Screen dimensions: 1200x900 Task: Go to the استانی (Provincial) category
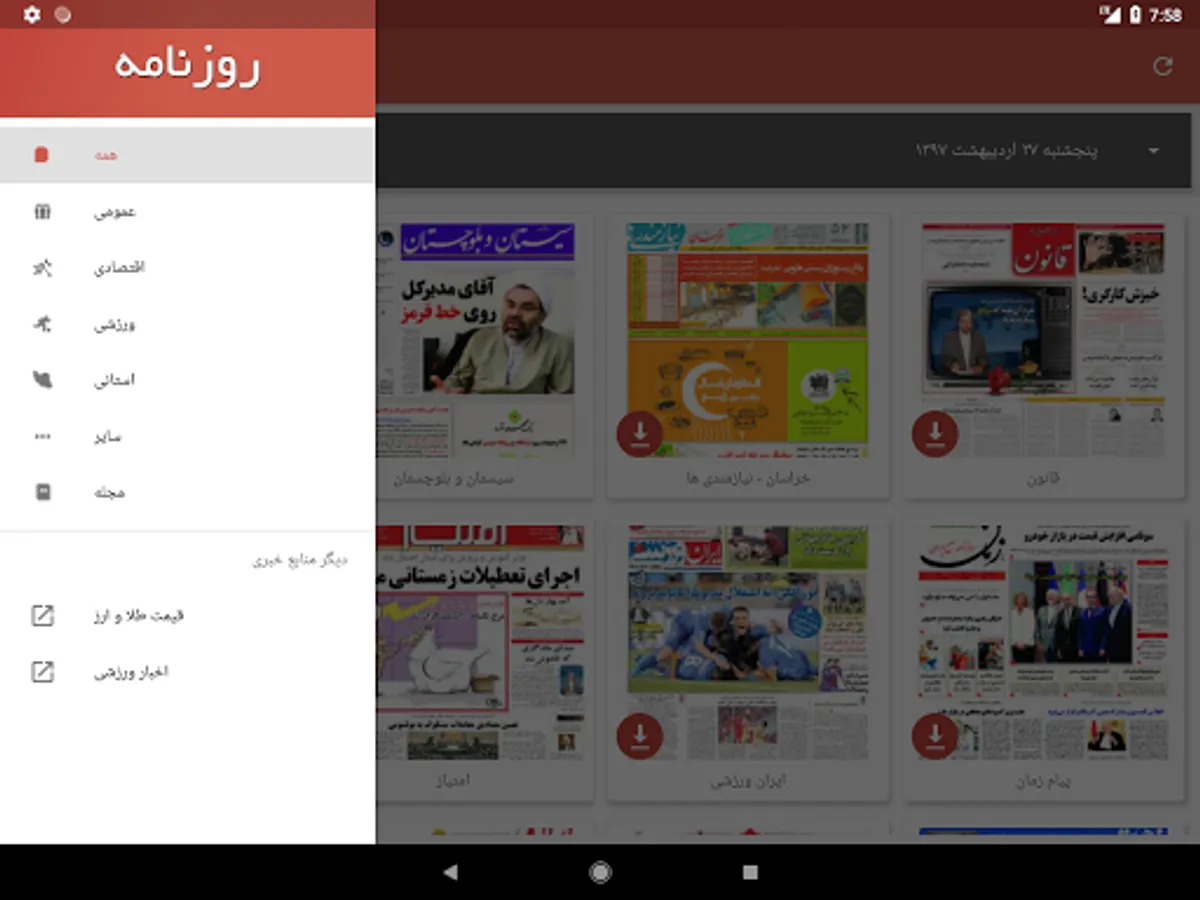click(188, 380)
